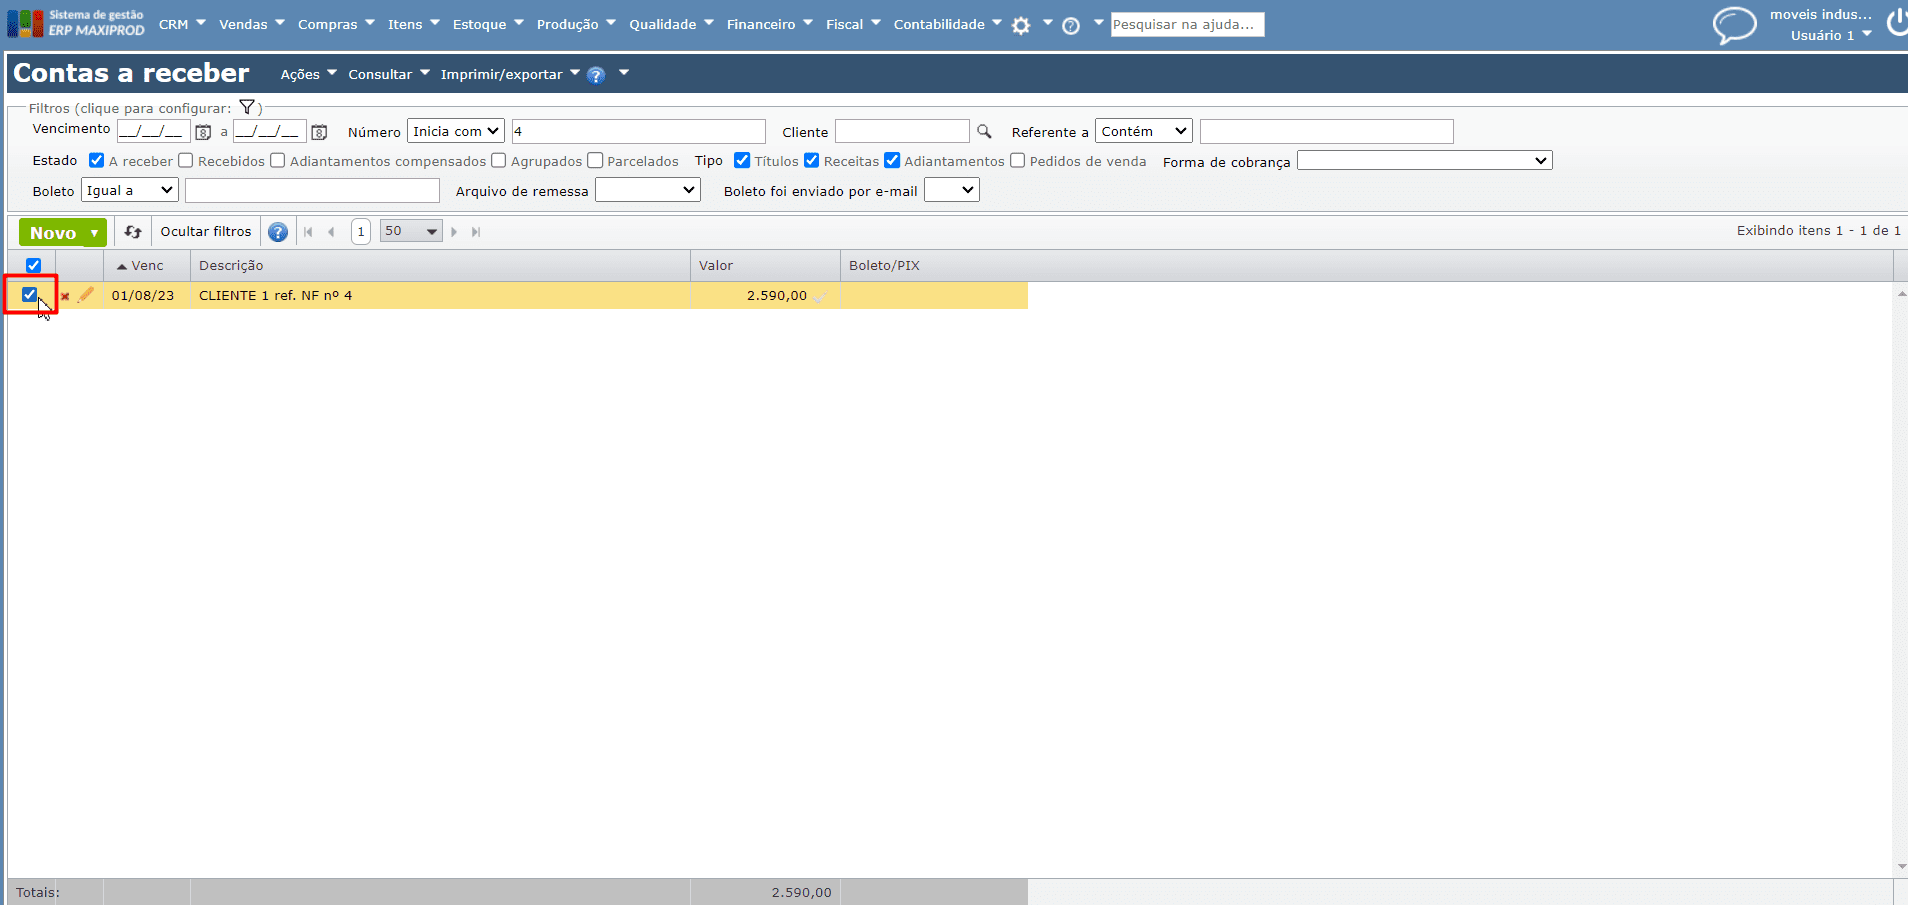Enable the Recebidos checkbox

pos(185,160)
